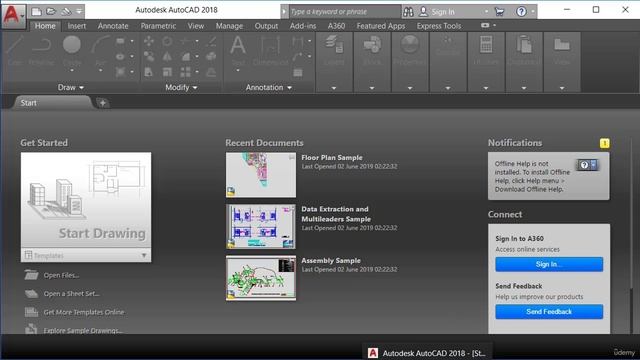
Task: Click the Start Drawing tile
Action: point(86,200)
